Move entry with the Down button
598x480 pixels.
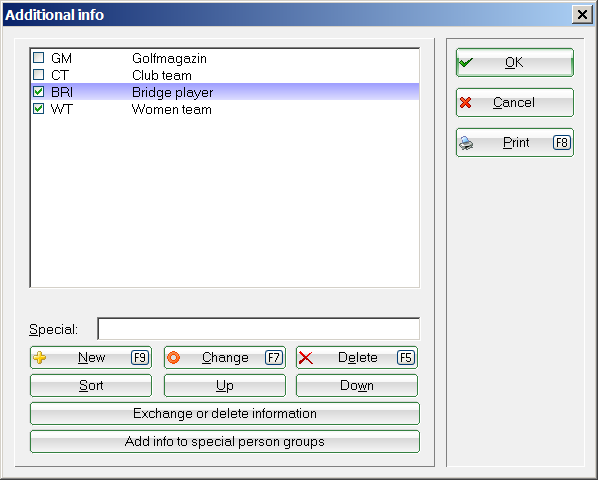point(357,385)
